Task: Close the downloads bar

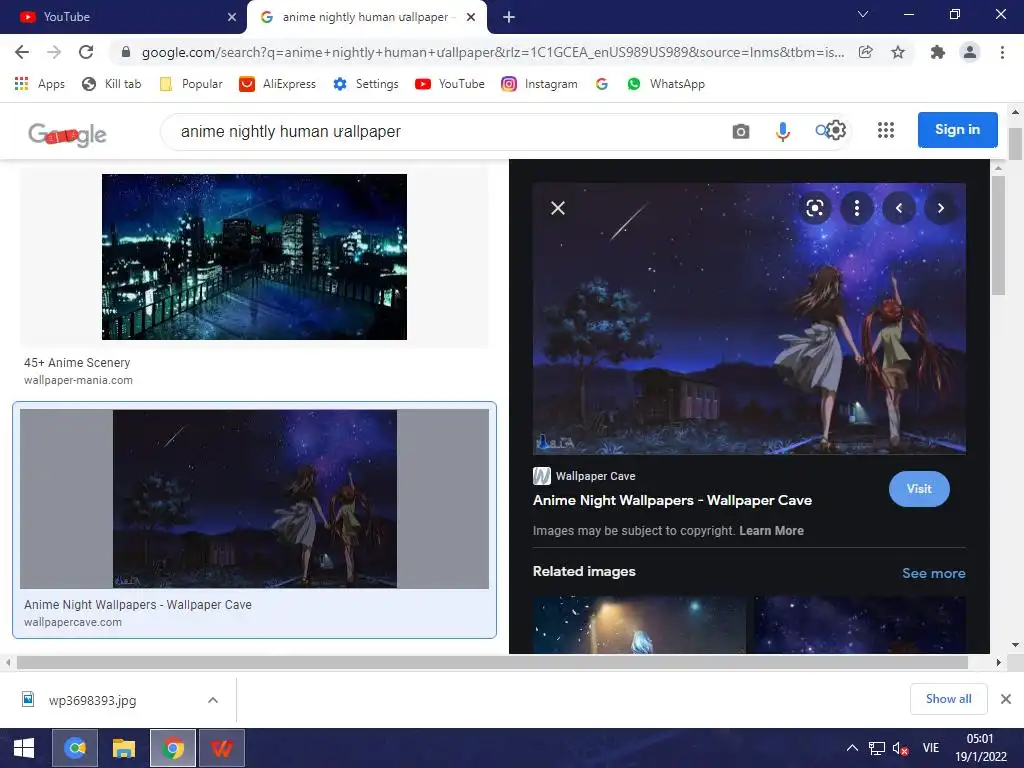Action: [x=1006, y=699]
